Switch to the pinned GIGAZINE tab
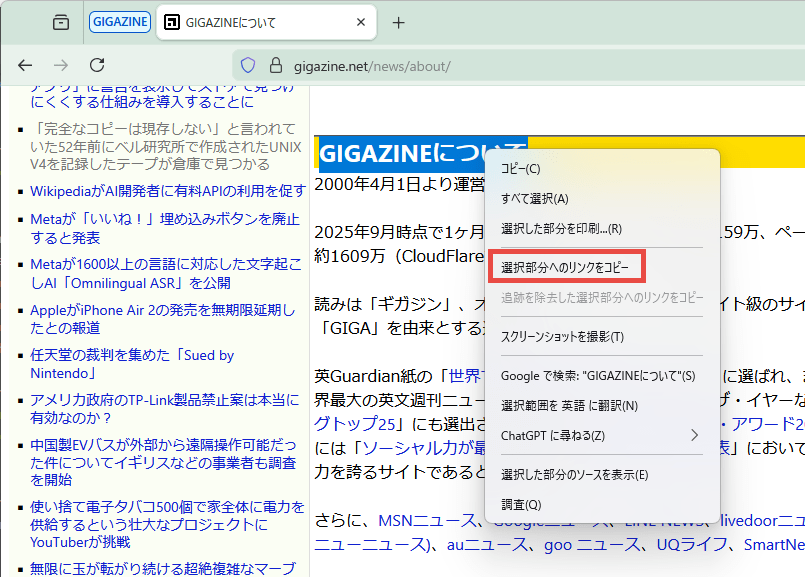 point(119,23)
